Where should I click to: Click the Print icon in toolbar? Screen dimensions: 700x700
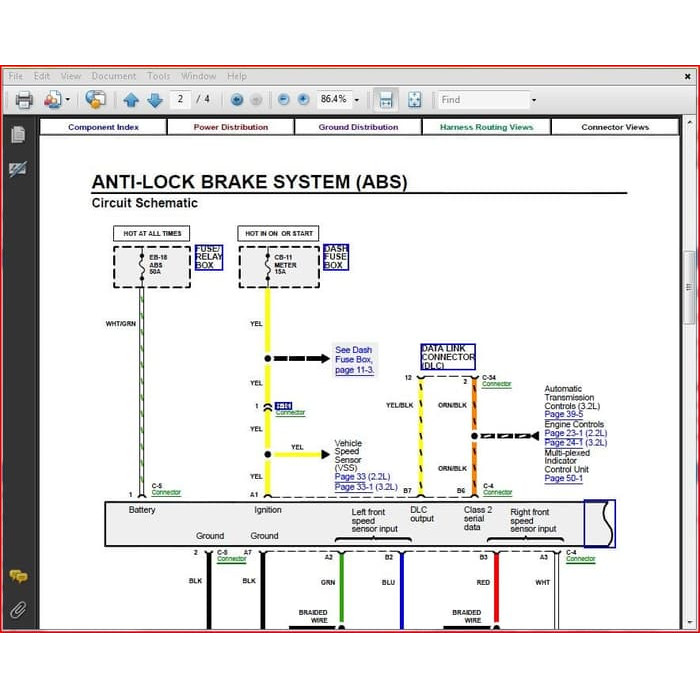coord(24,100)
